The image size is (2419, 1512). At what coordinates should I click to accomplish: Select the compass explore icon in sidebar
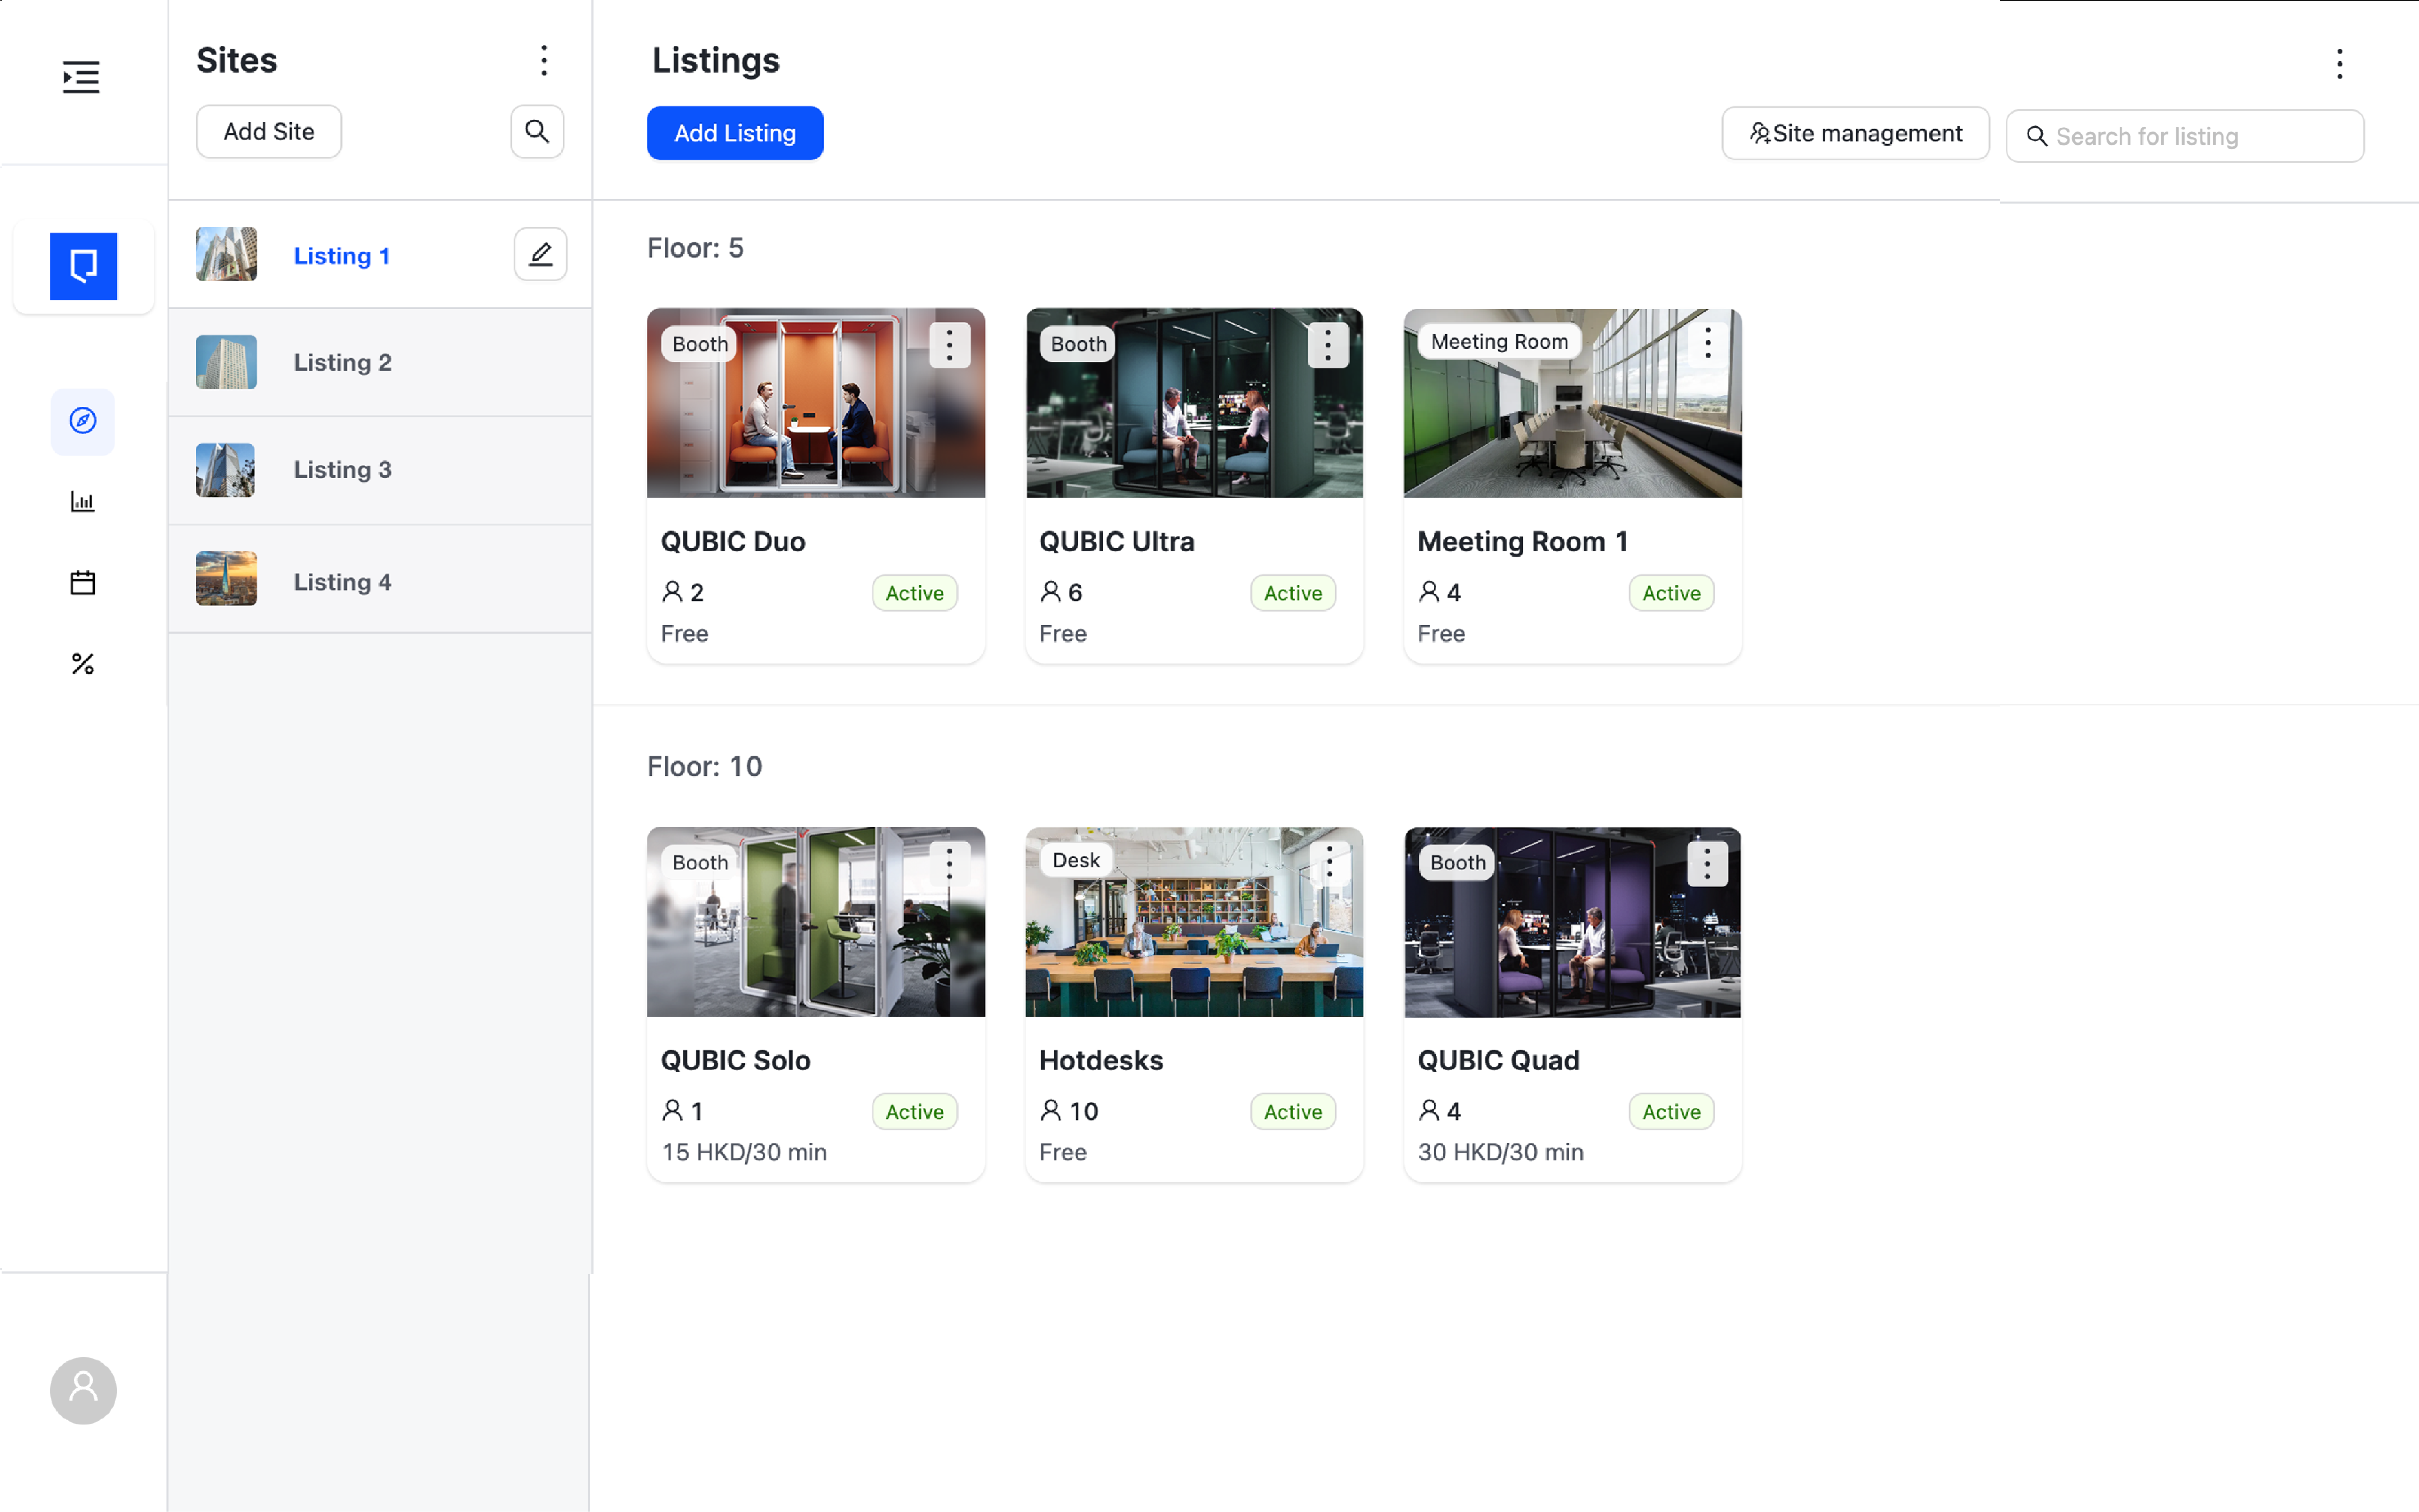(x=83, y=421)
